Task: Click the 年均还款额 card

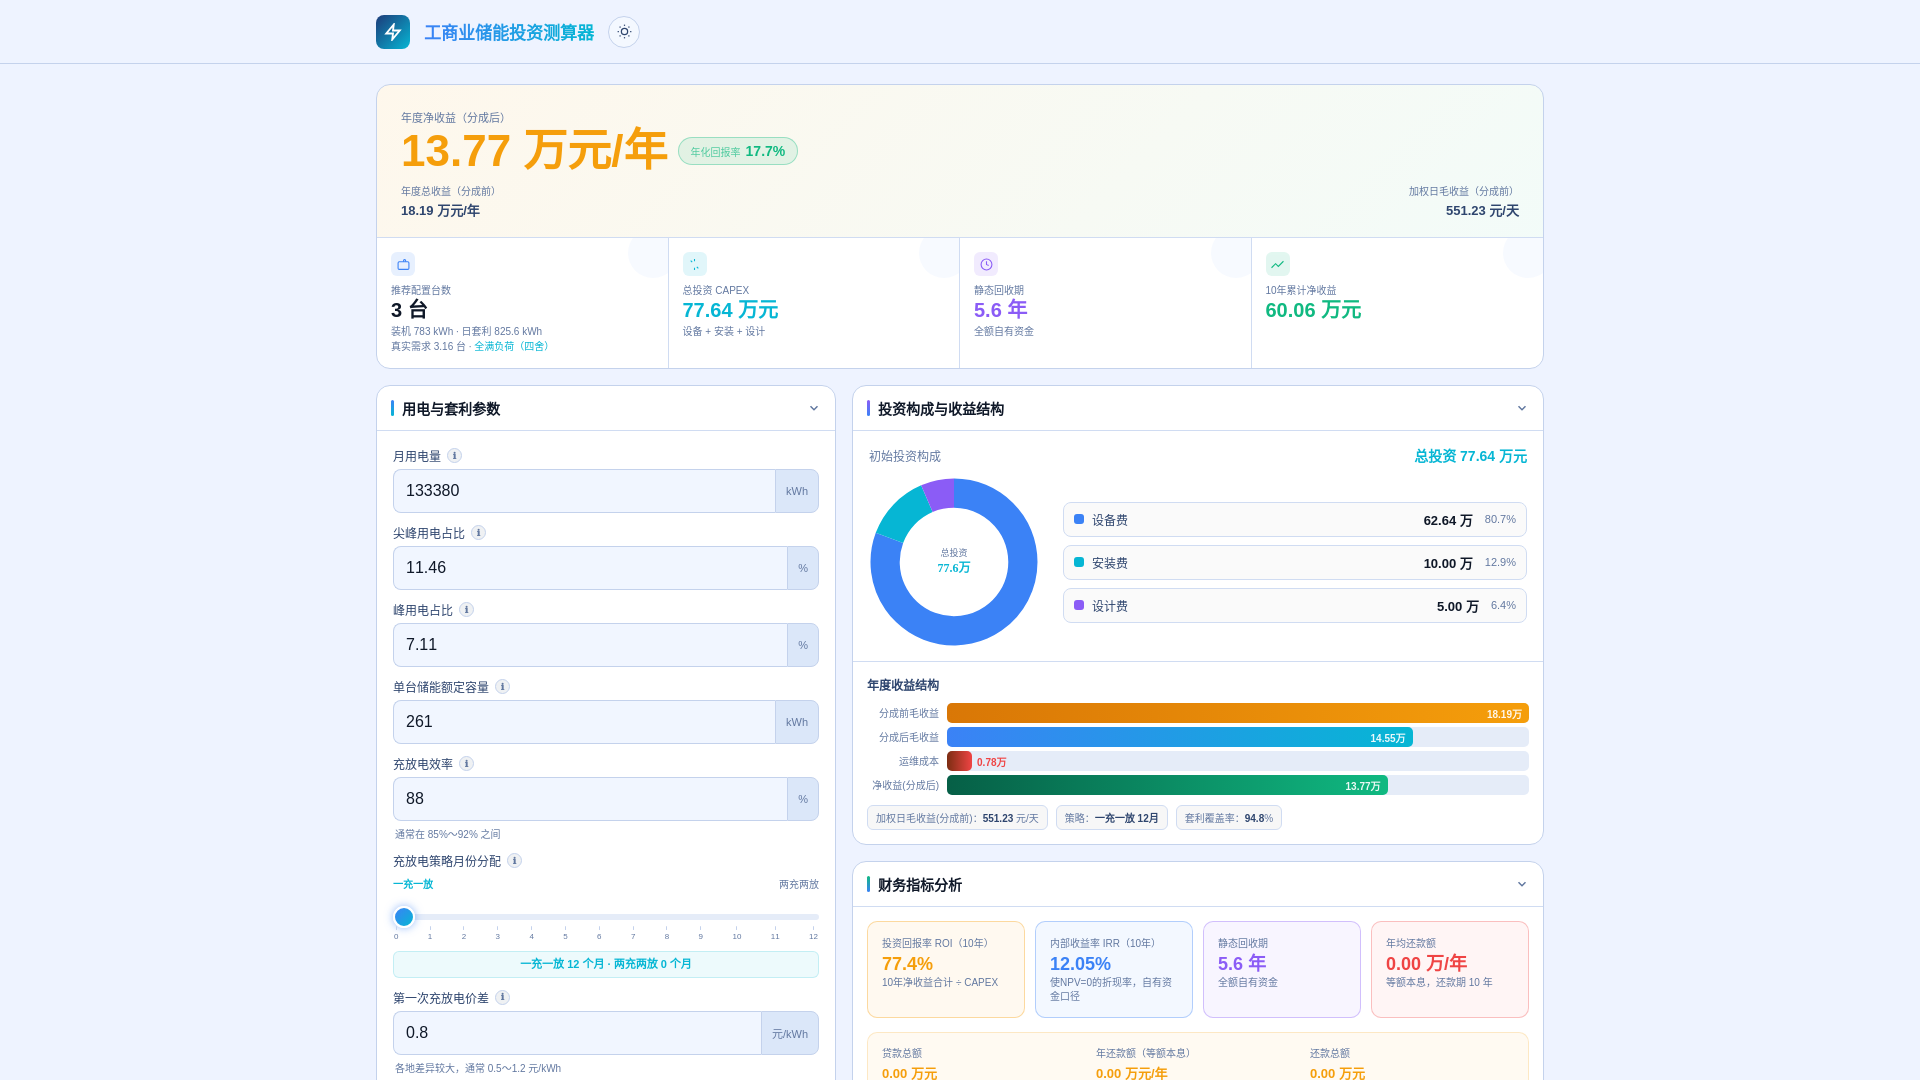Action: coord(1450,970)
